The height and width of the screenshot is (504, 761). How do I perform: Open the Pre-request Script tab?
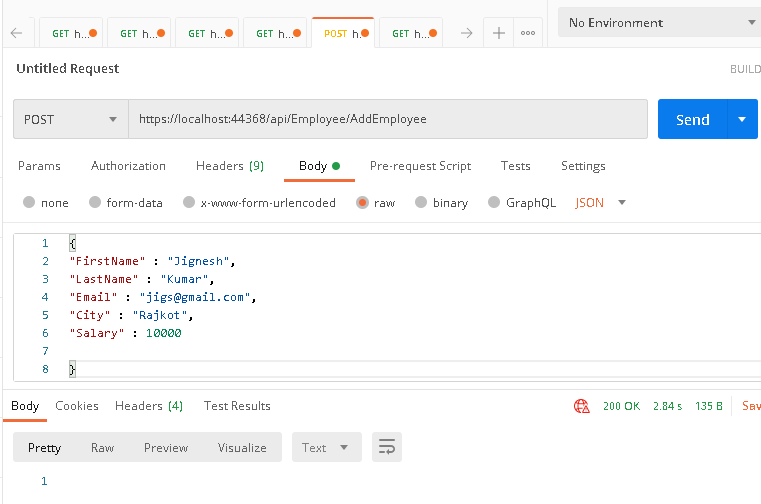420,166
